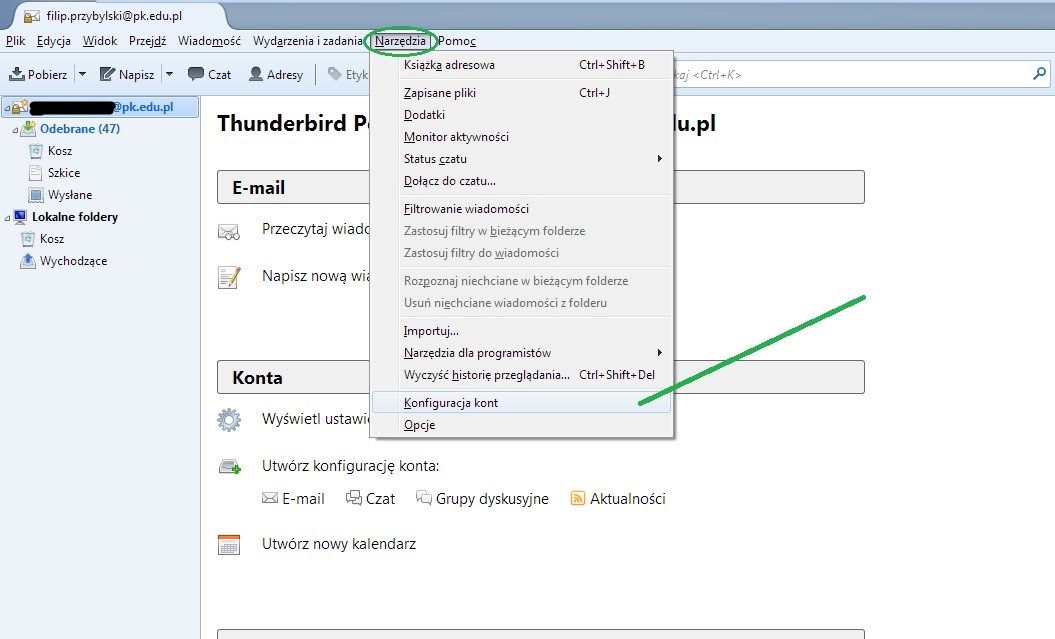
Task: Open the Czat chat toolbar button
Action: [209, 75]
